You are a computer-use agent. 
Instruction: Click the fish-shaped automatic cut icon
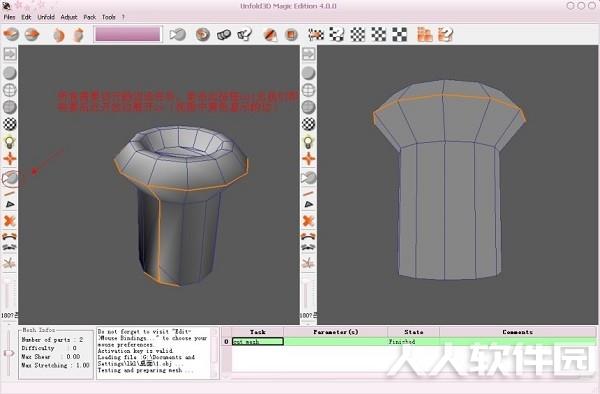[x=178, y=34]
